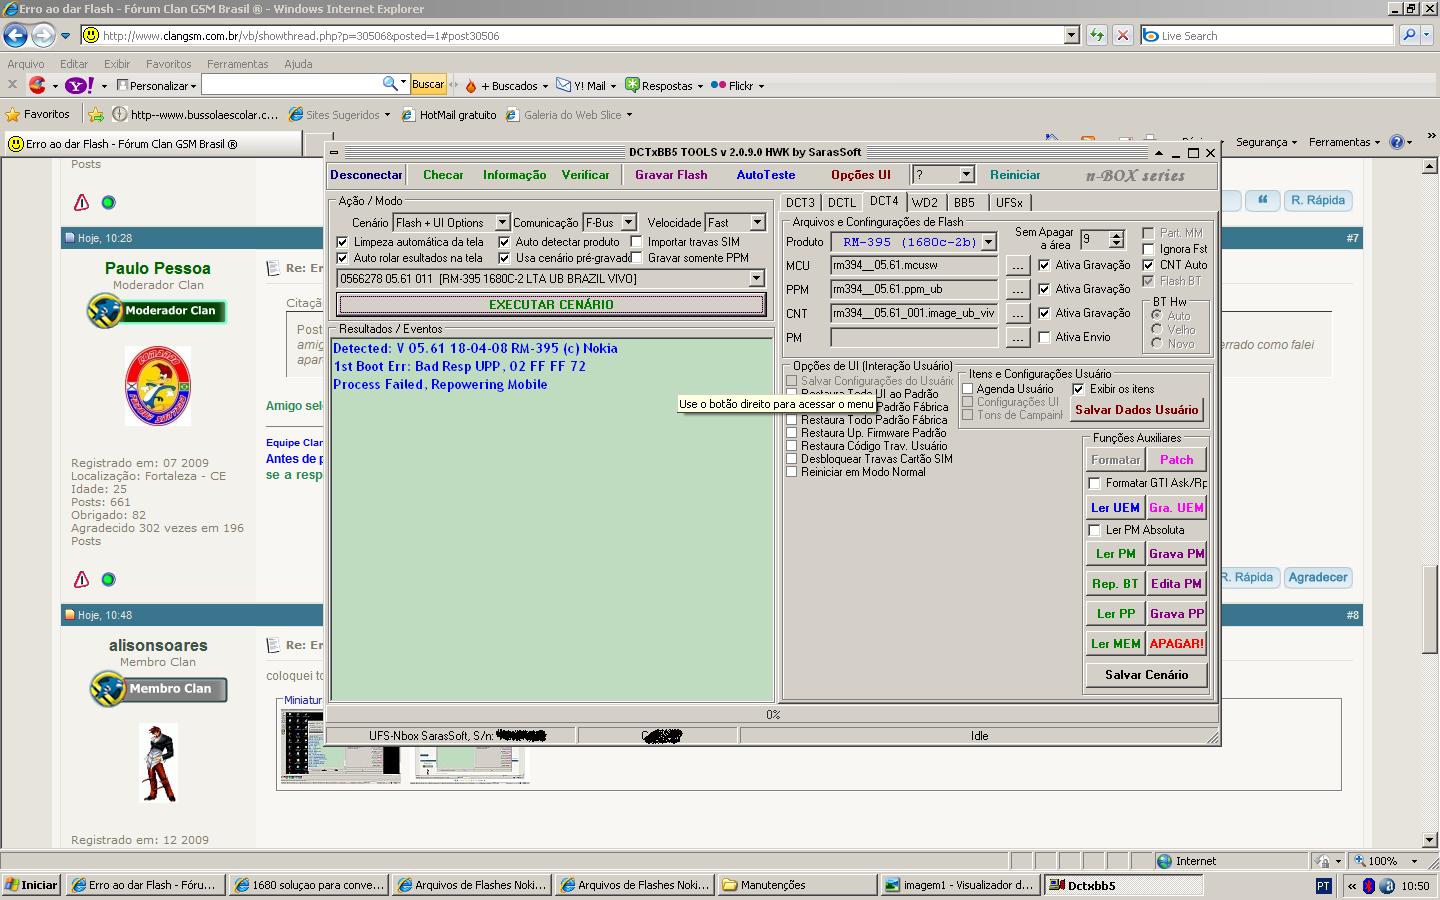Click the PPM file browse button
The height and width of the screenshot is (900, 1440).
click(x=1017, y=289)
